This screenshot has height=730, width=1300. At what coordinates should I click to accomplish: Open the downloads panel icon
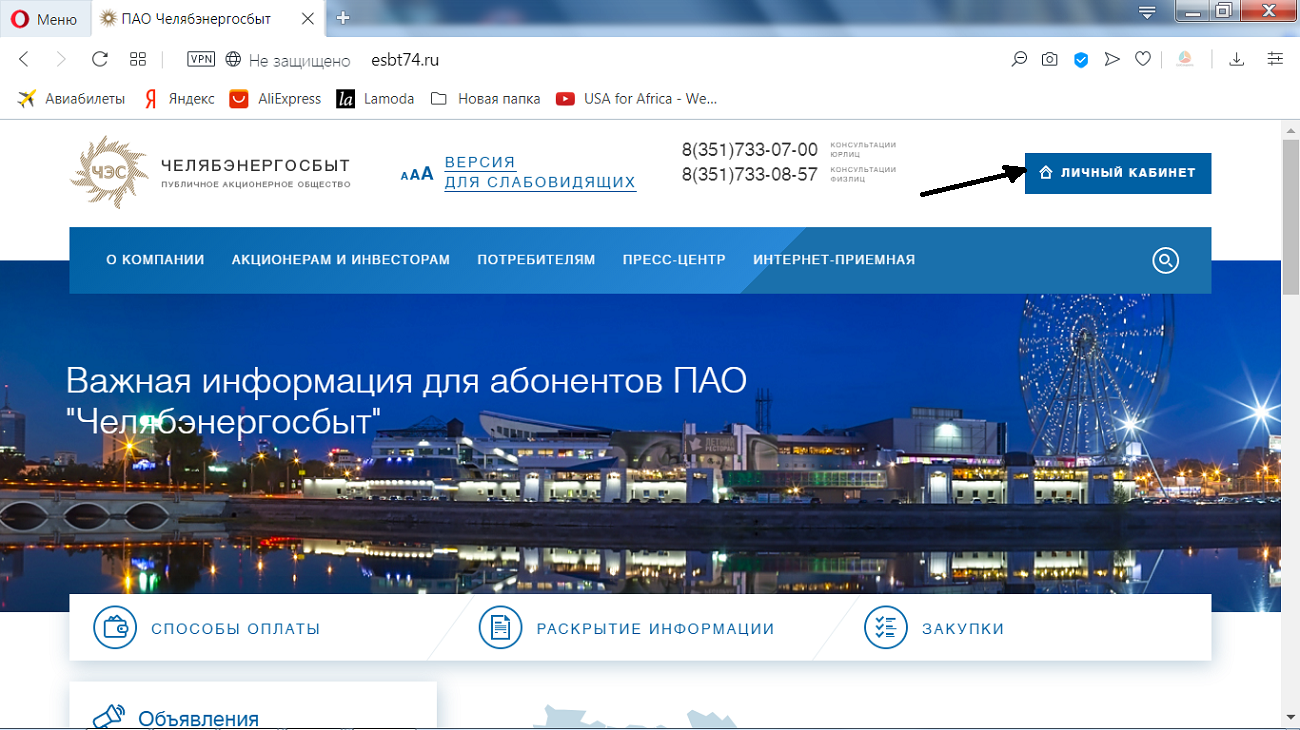(x=1236, y=59)
